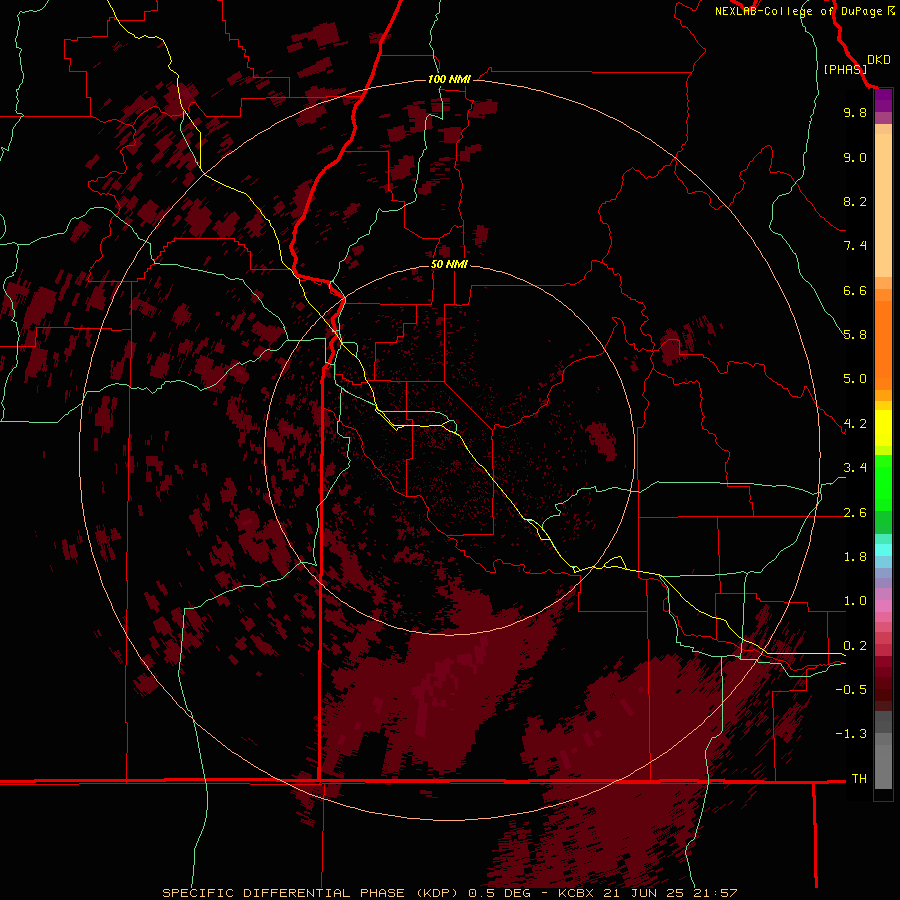Click the [PHAS] legend label

(x=845, y=69)
